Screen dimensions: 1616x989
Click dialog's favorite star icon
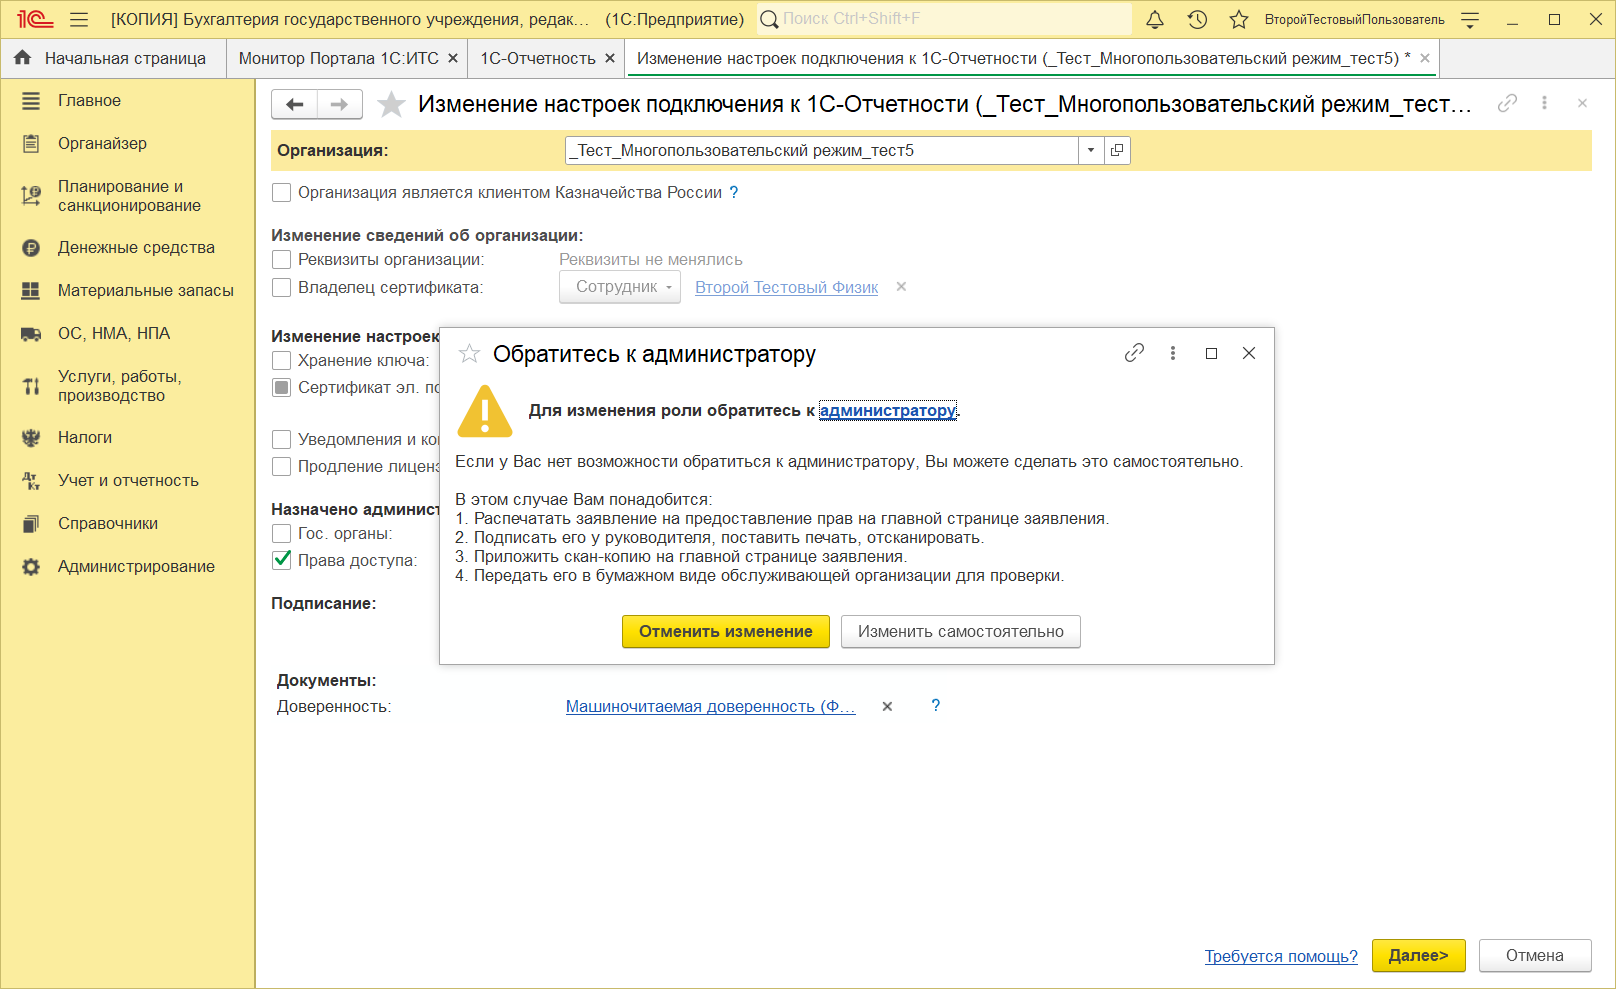point(469,353)
